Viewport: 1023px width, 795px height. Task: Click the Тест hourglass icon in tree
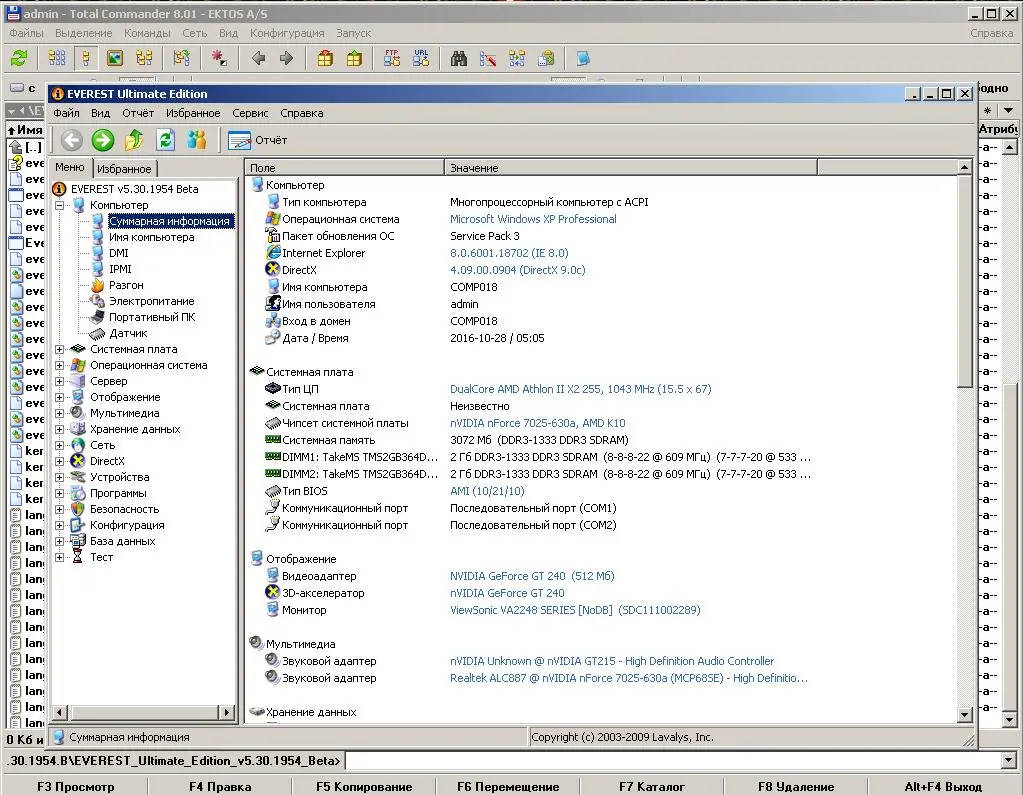click(x=78, y=557)
